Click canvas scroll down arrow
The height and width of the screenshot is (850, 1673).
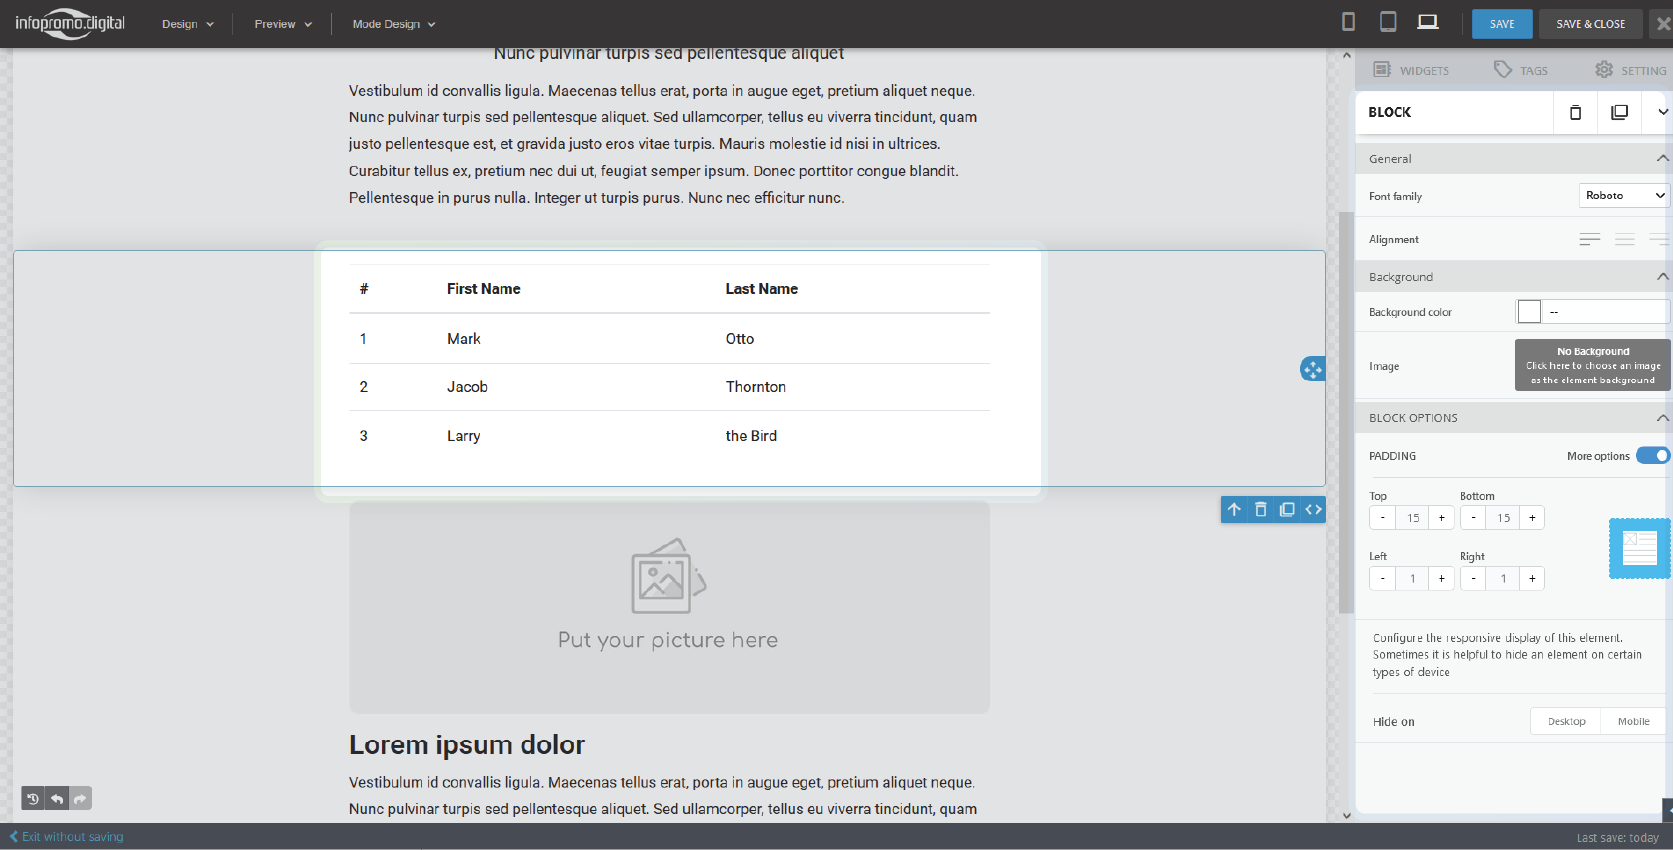tap(1346, 815)
